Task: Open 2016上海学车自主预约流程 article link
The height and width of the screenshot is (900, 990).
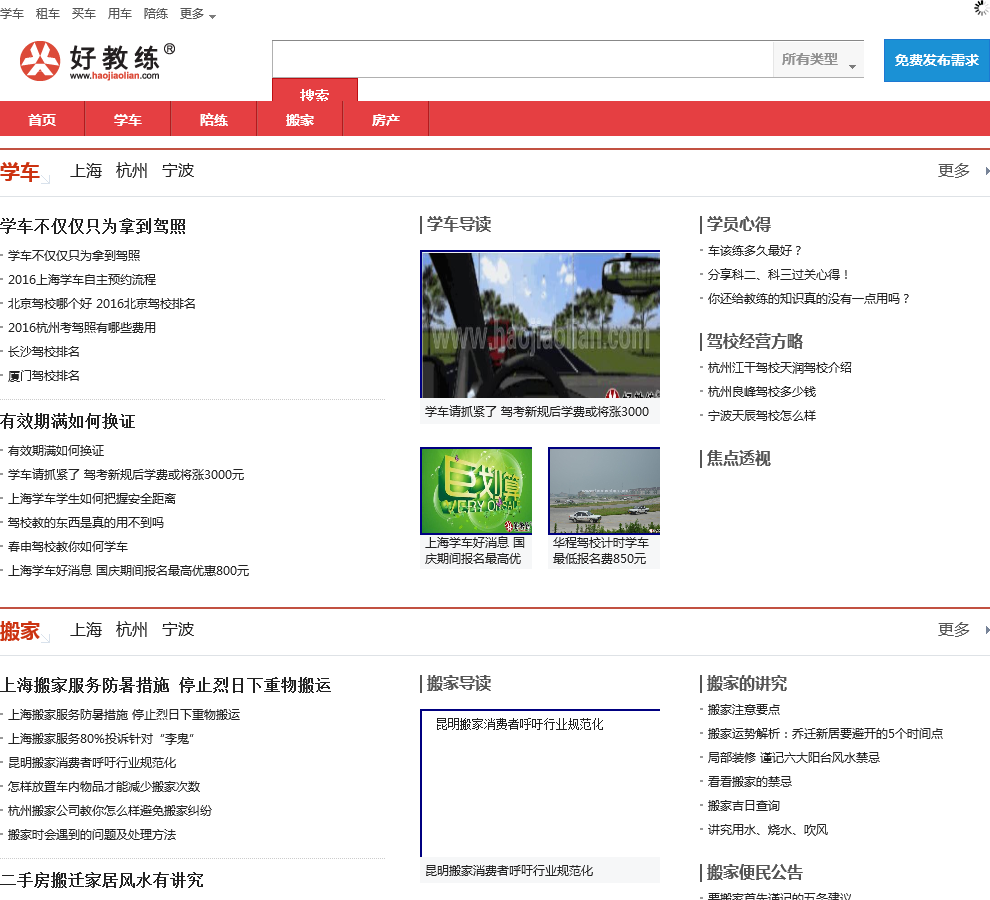Action: (x=82, y=280)
